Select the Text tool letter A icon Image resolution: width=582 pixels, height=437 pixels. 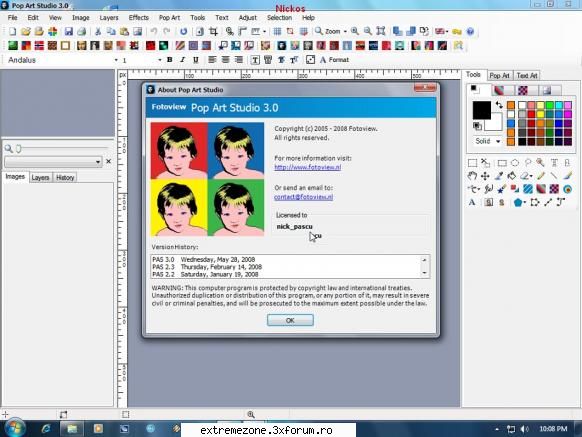coord(472,202)
